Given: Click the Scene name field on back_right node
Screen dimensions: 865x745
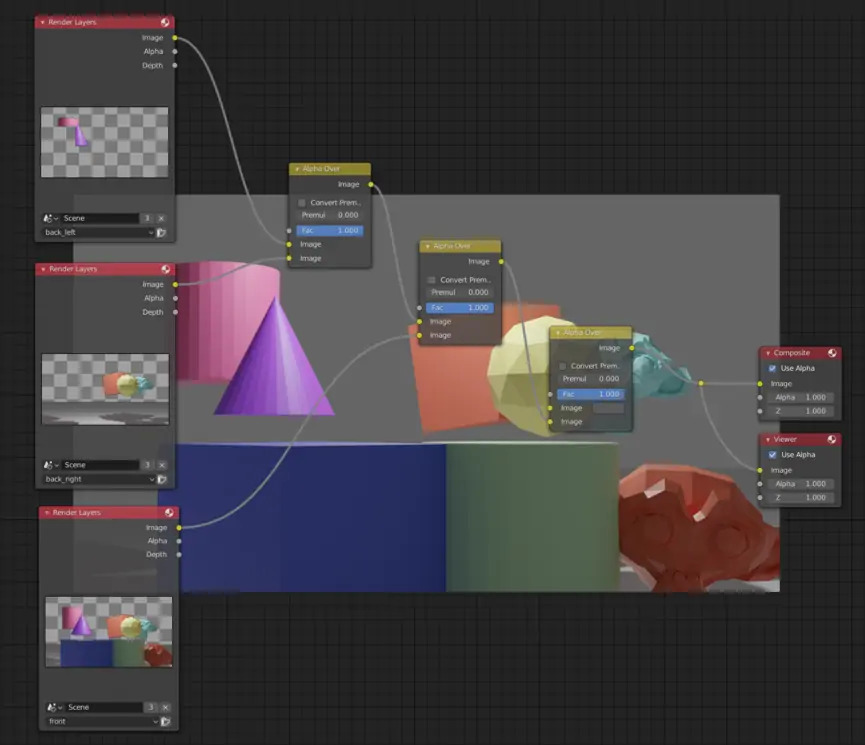Looking at the screenshot, I should click(x=98, y=465).
